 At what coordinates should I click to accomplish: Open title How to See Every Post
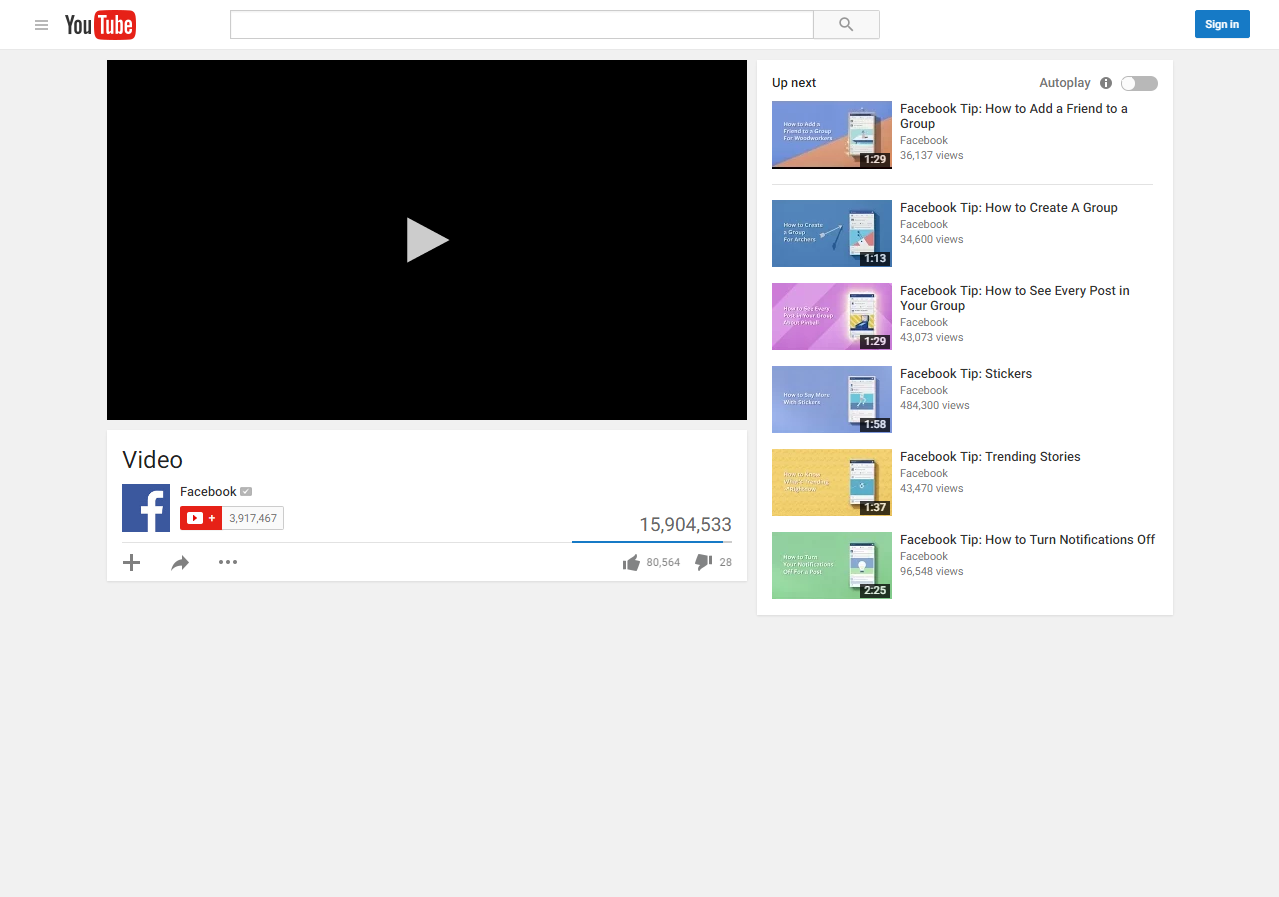1015,298
